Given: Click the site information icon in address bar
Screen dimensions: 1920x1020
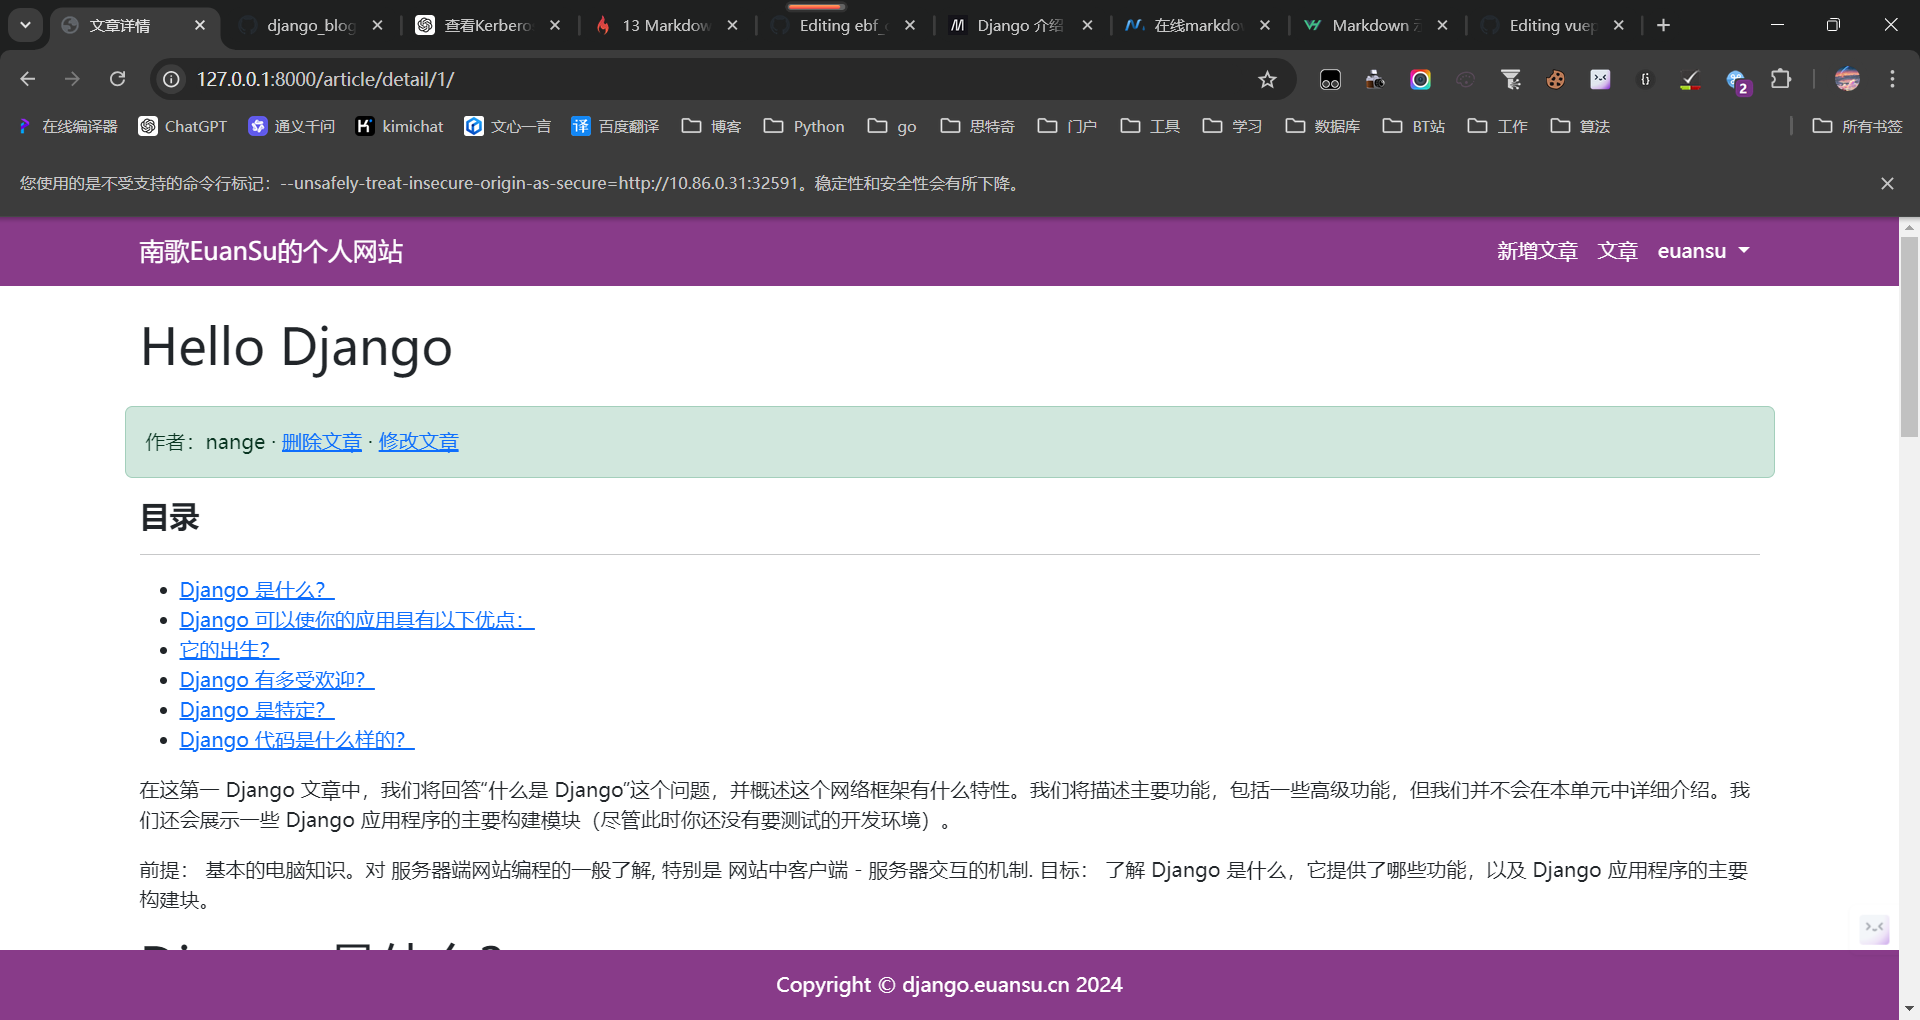Looking at the screenshot, I should (172, 79).
